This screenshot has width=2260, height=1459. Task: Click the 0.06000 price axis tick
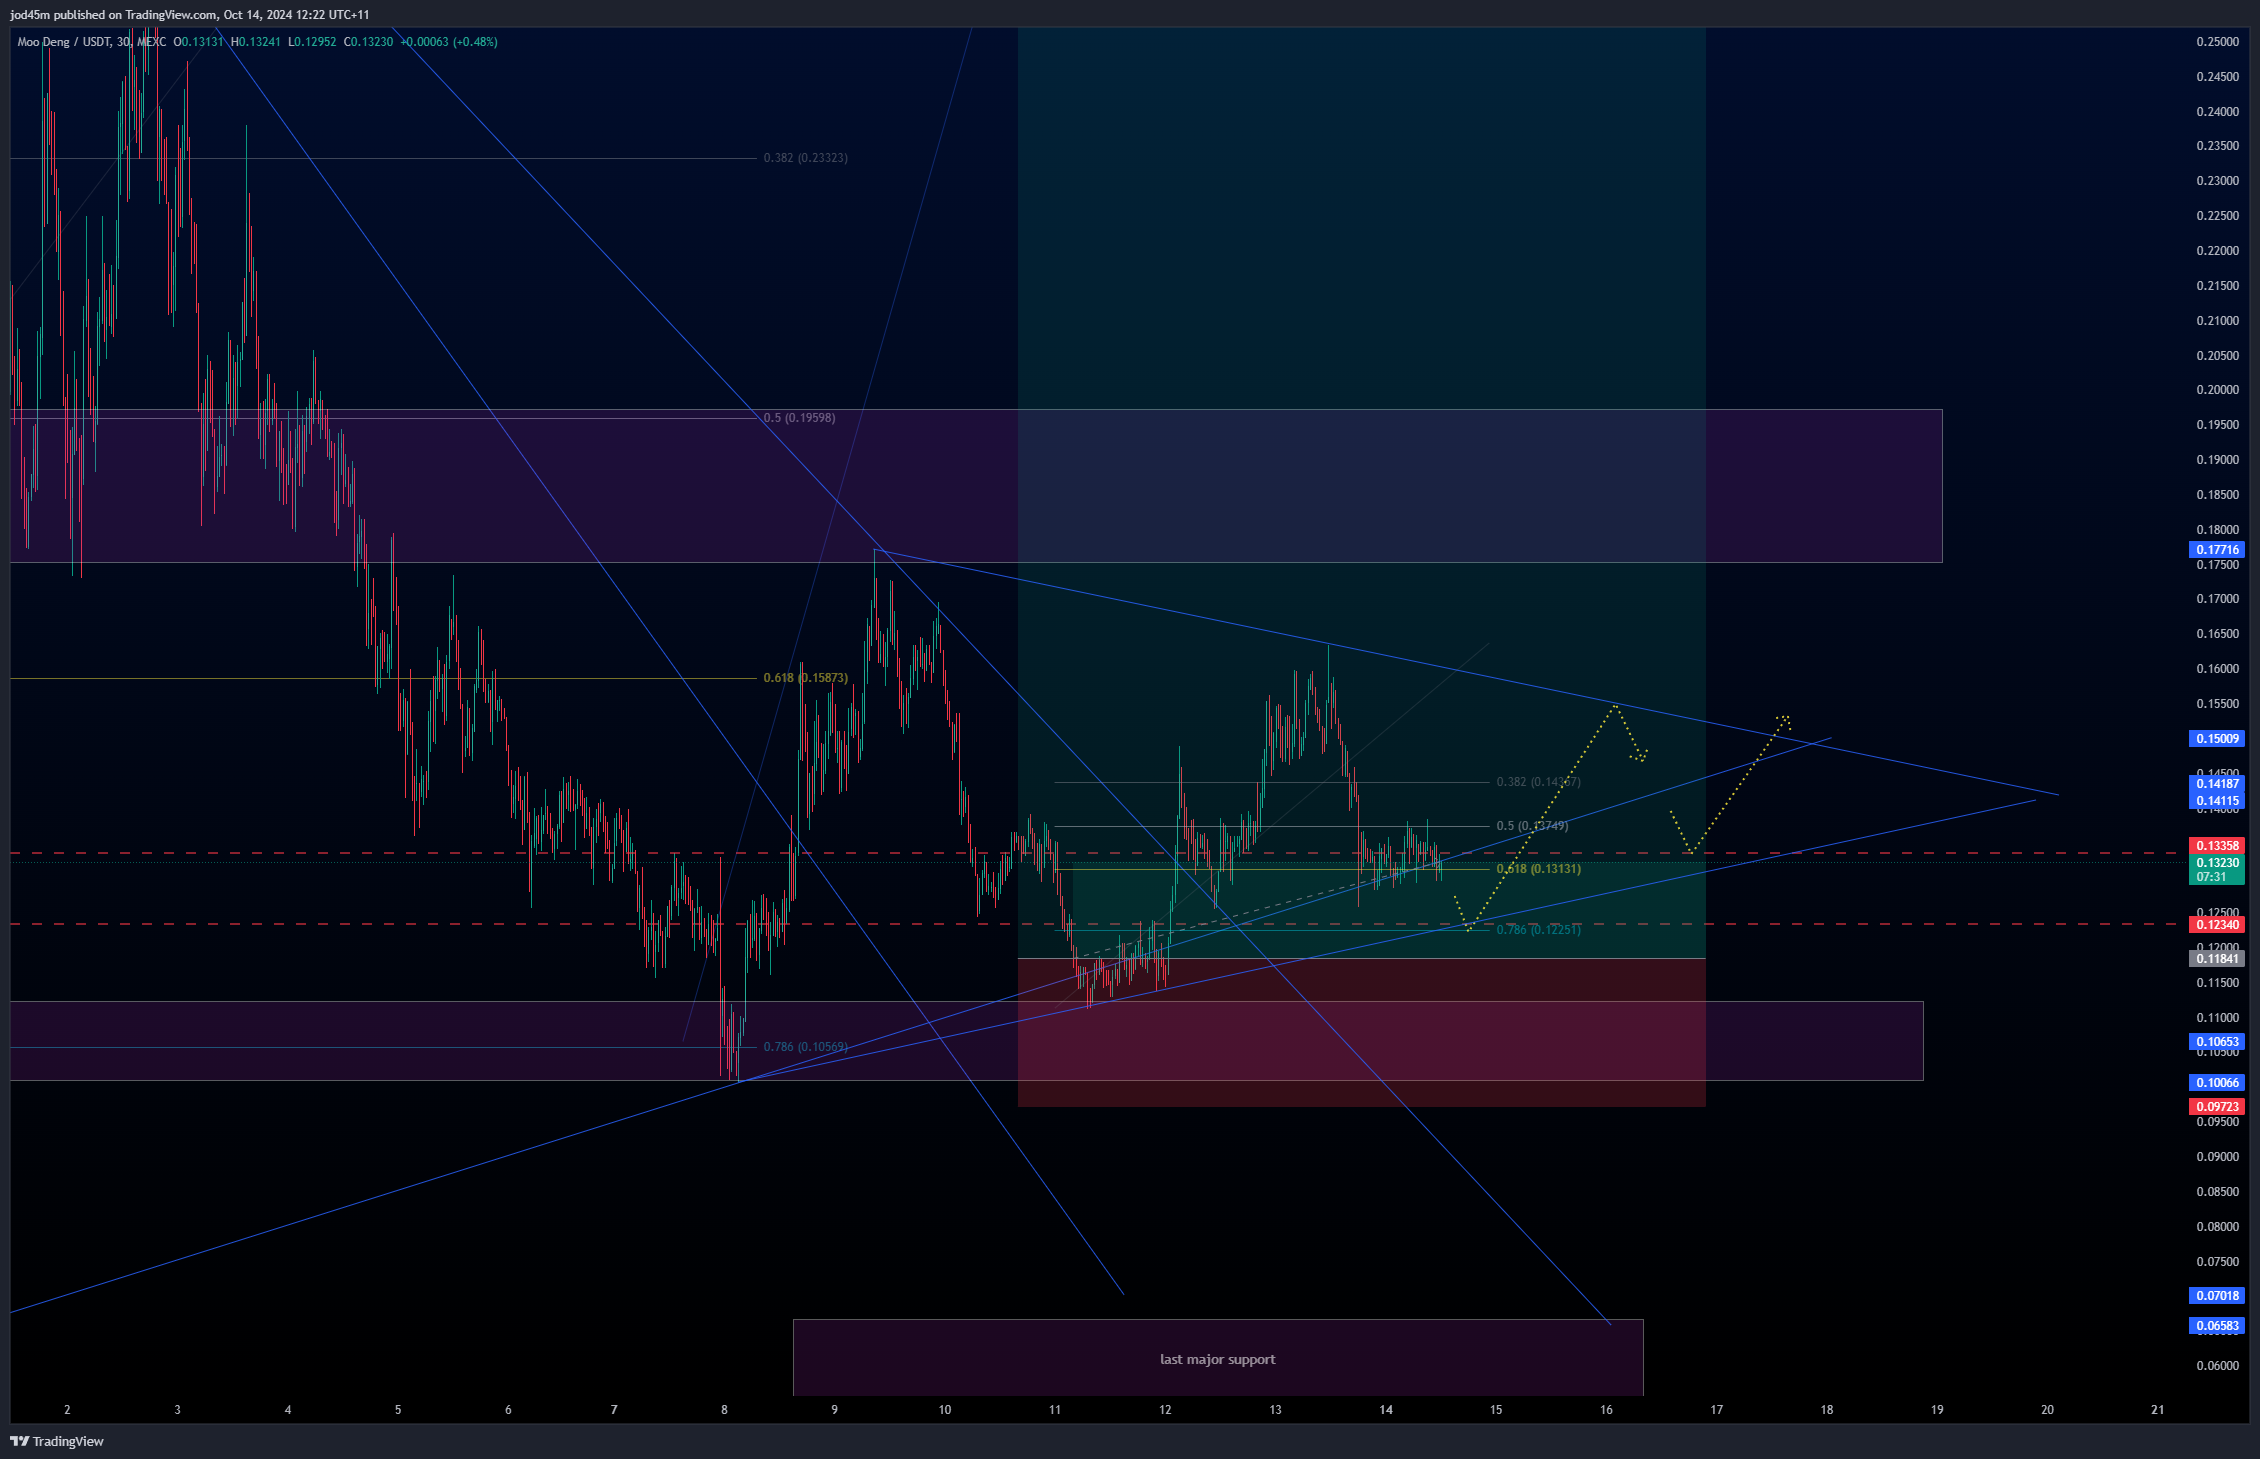(2217, 1366)
